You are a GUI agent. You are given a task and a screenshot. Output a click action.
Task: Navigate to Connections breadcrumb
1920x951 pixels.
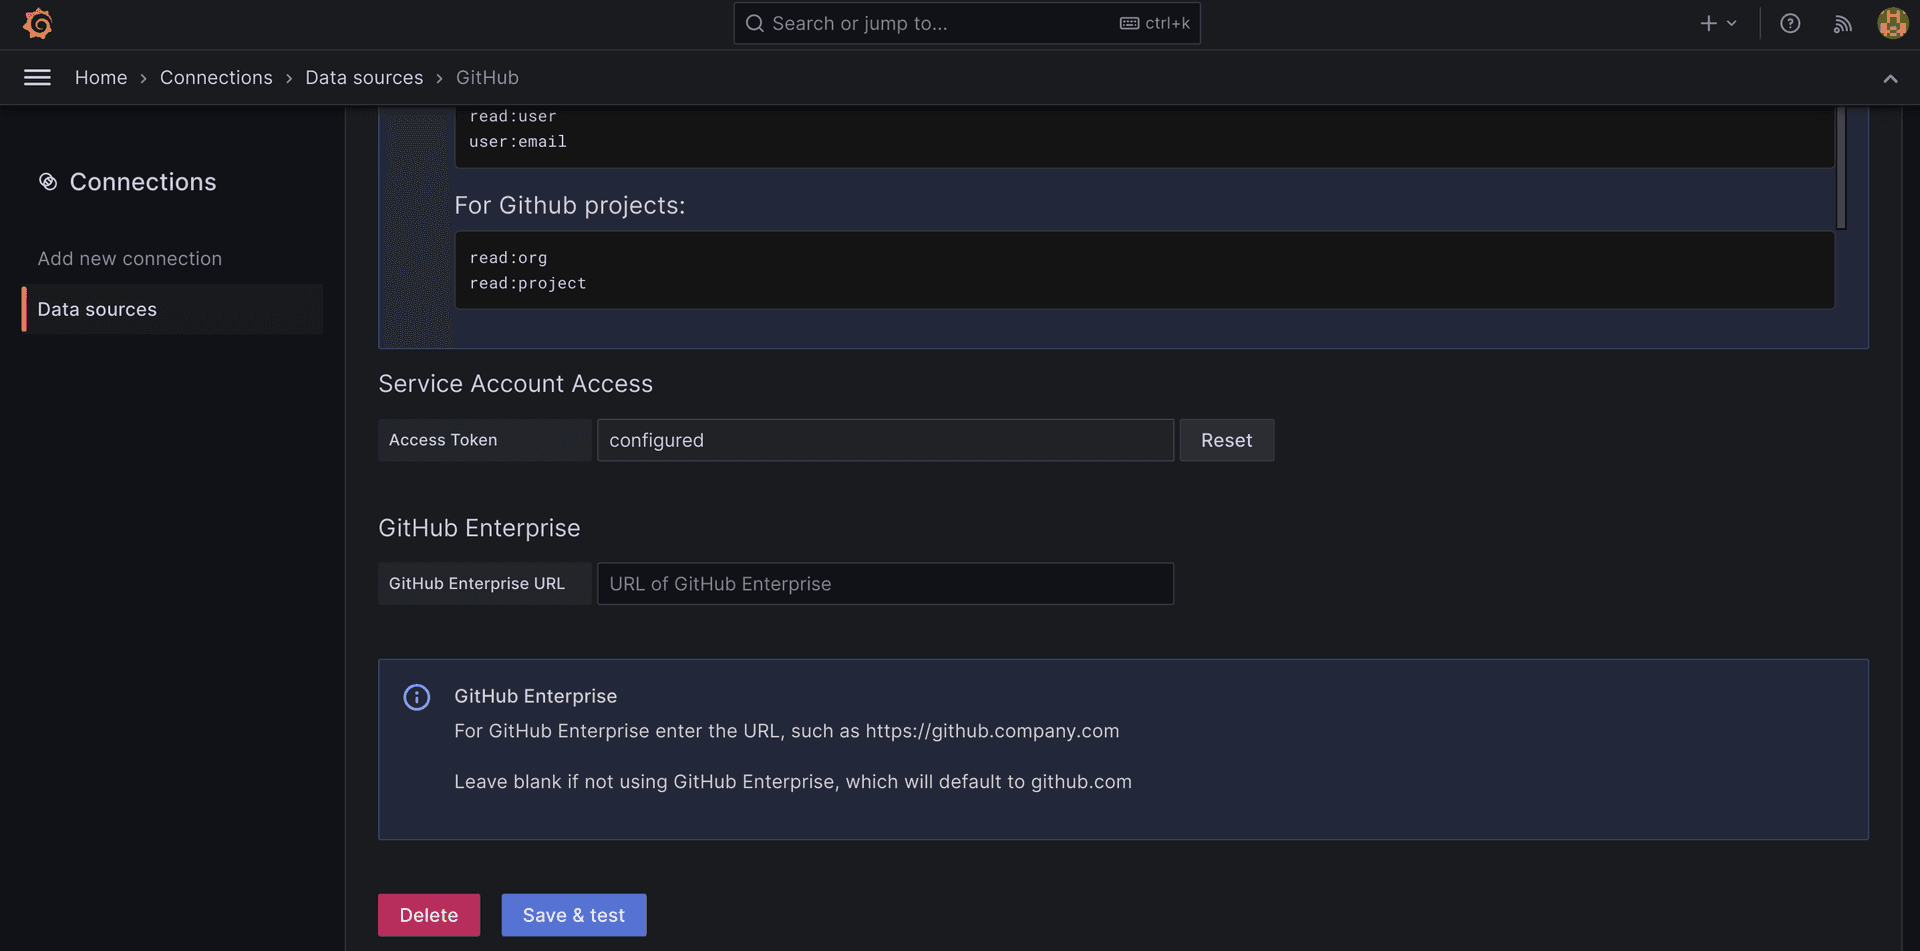[x=216, y=78]
